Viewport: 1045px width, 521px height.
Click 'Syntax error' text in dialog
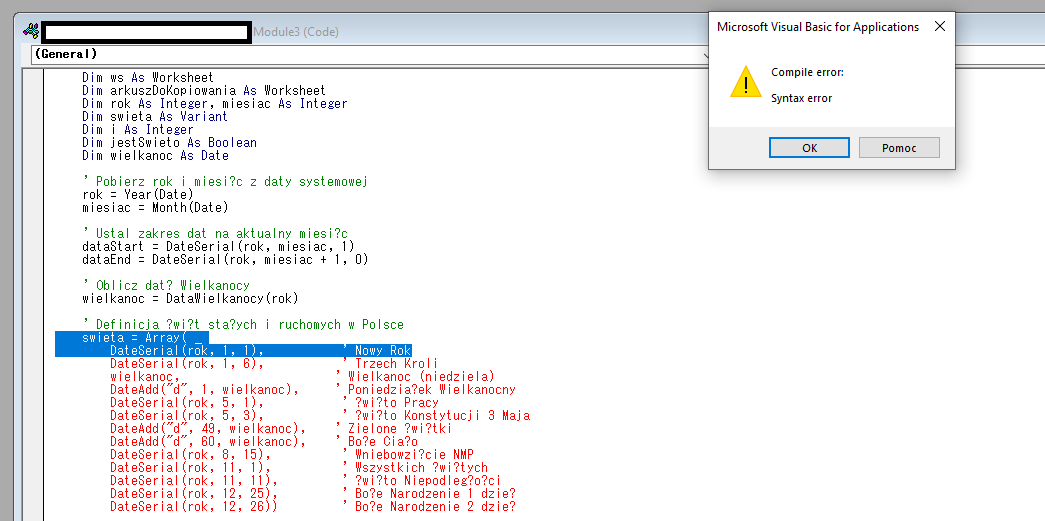[801, 98]
